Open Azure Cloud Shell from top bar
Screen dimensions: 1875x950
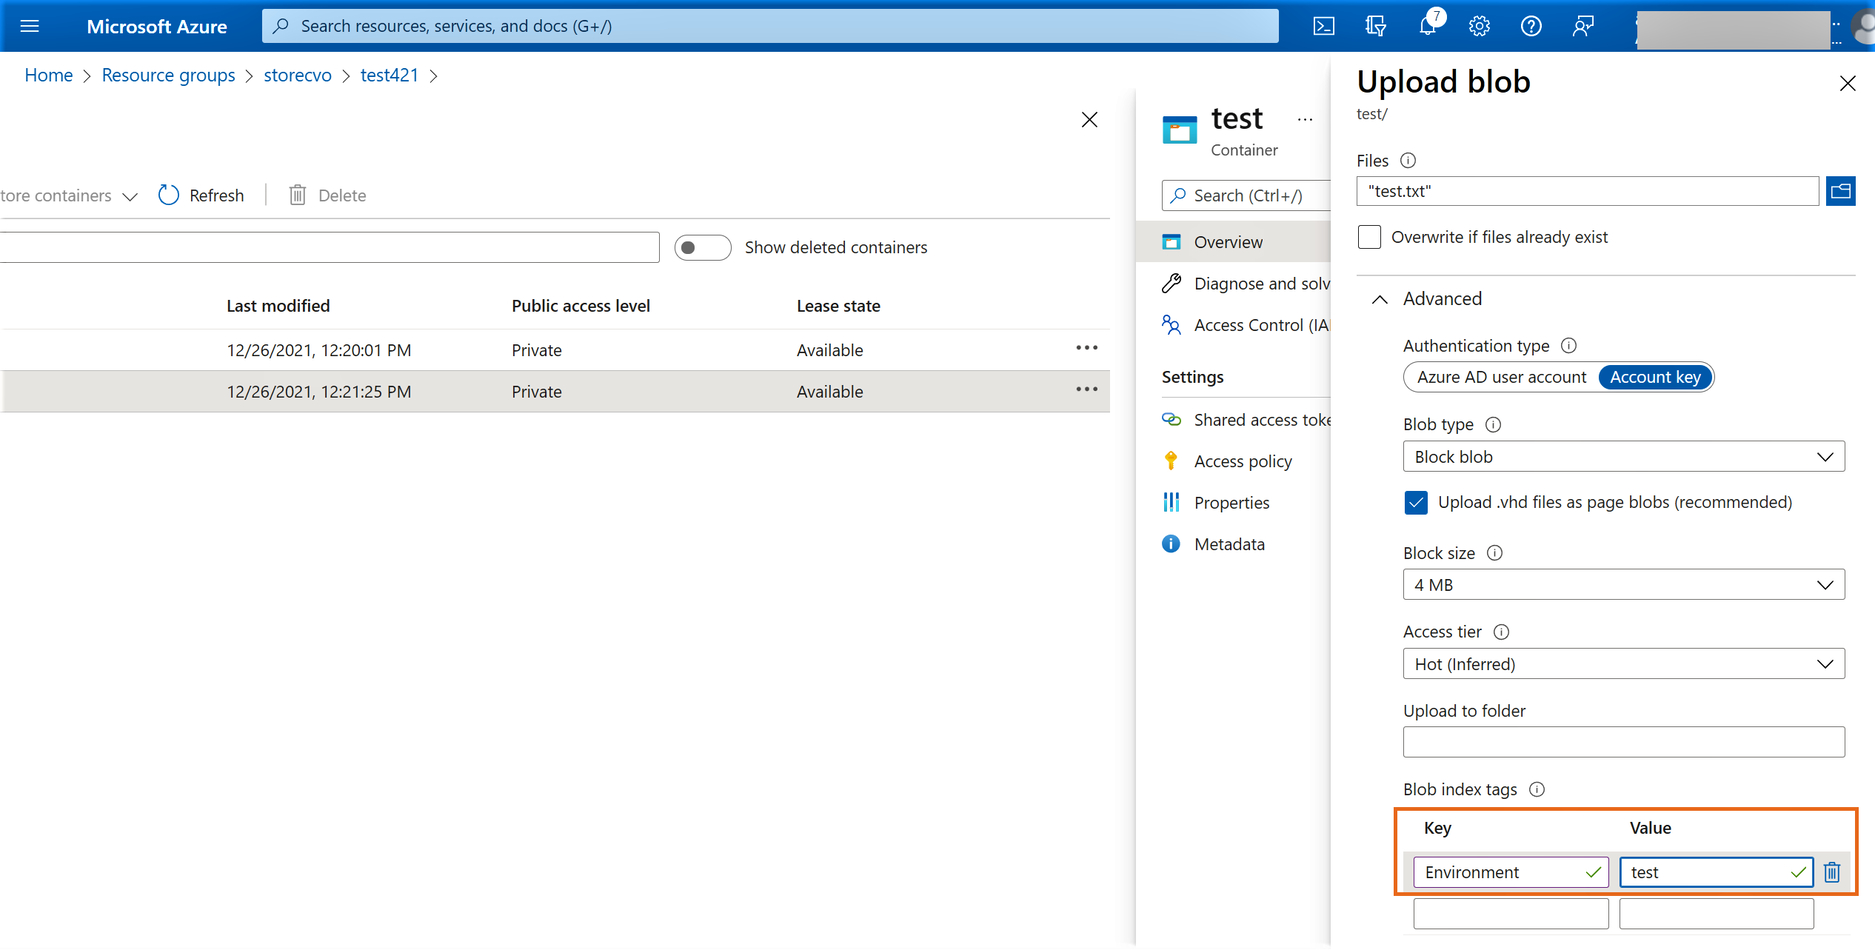tap(1323, 26)
